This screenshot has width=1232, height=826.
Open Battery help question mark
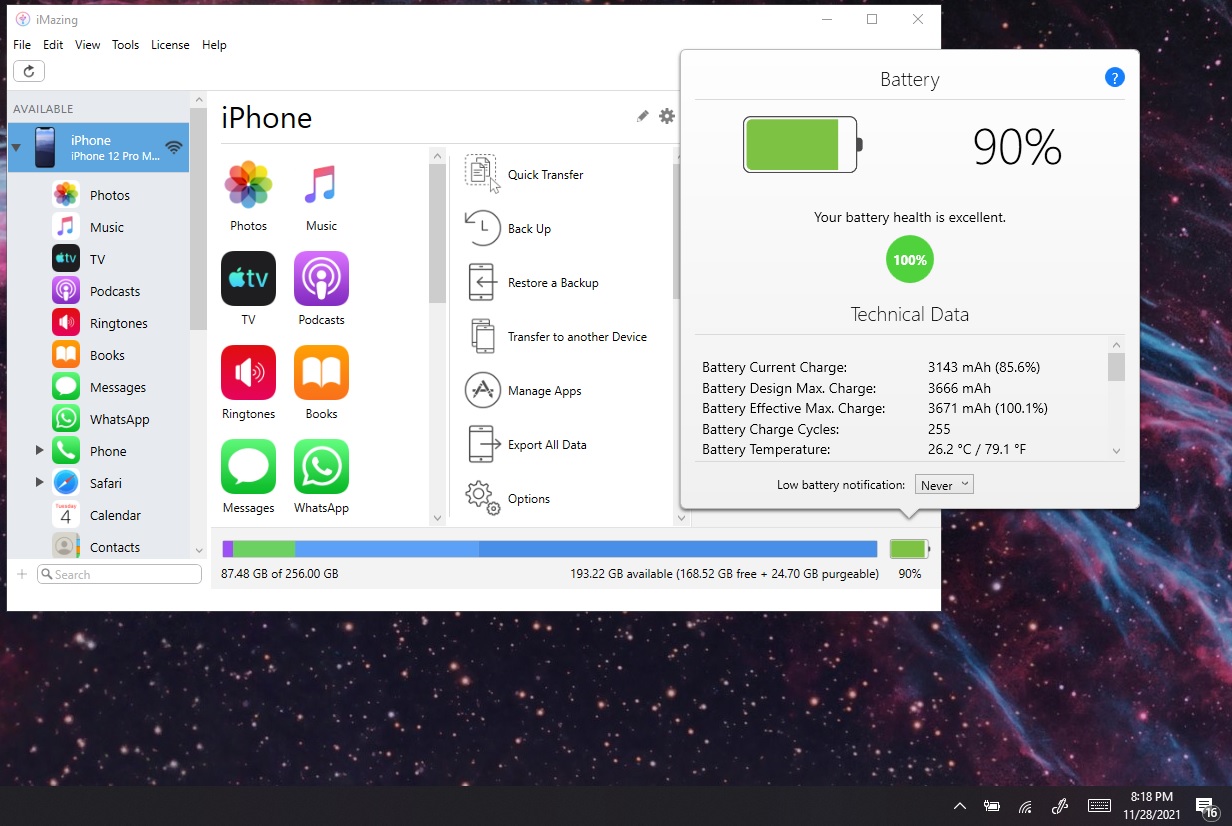pyautogui.click(x=1114, y=78)
